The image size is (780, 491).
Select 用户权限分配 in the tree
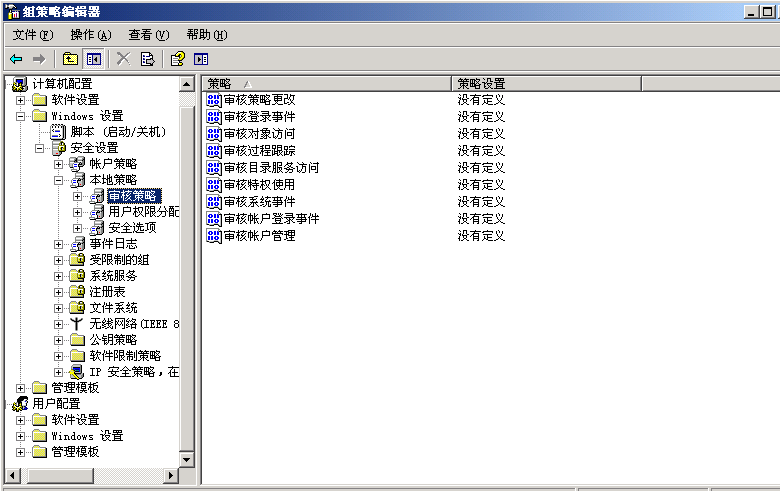(x=143, y=212)
